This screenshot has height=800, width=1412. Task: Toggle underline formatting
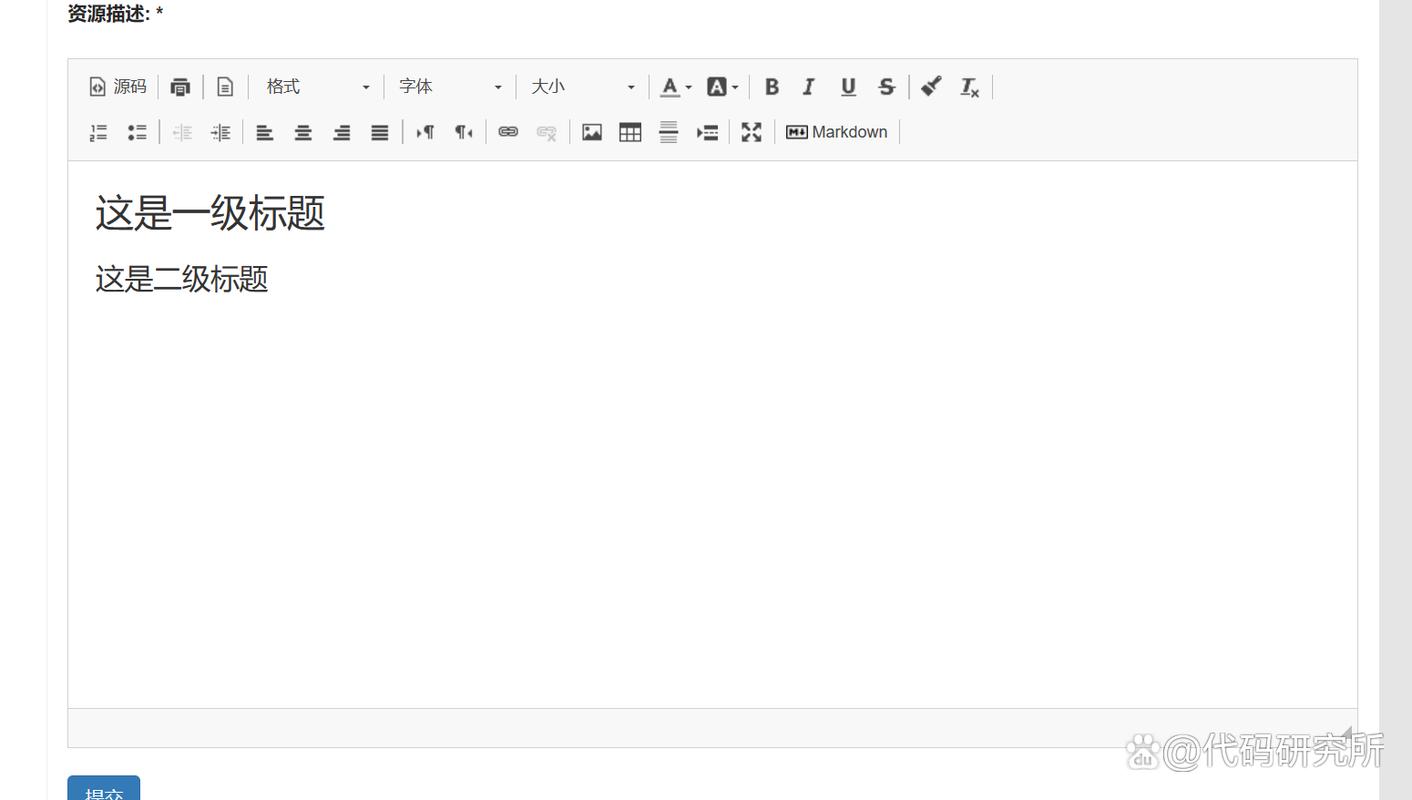point(848,87)
